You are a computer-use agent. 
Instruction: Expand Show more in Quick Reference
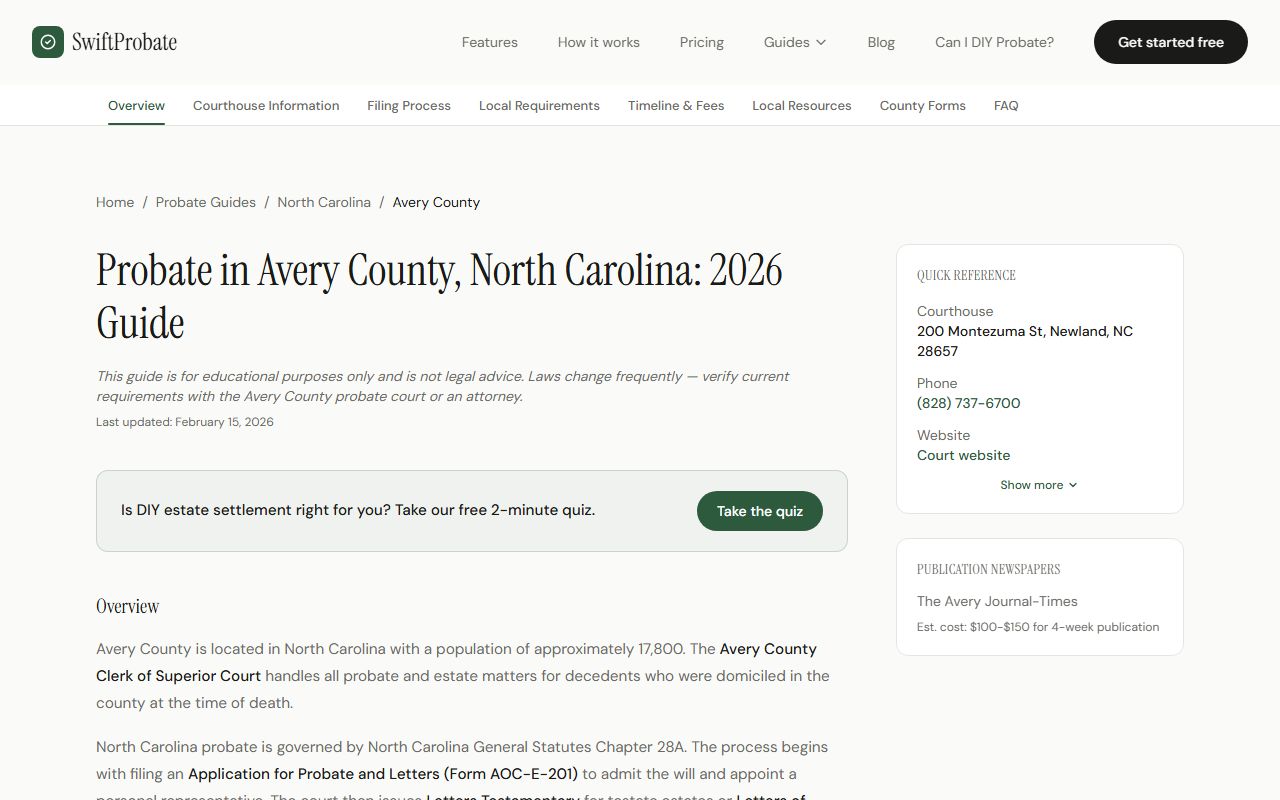click(1038, 485)
